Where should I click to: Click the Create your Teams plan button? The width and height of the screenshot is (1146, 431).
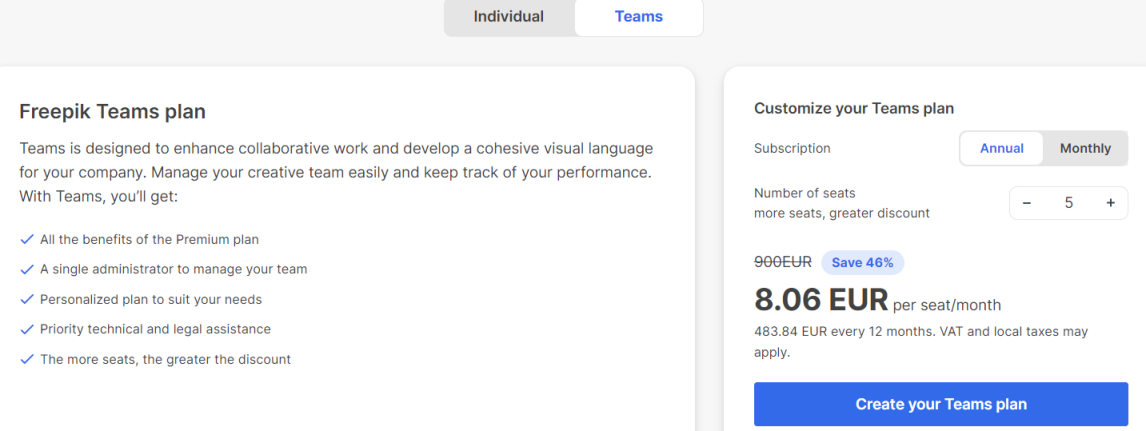[x=940, y=405]
